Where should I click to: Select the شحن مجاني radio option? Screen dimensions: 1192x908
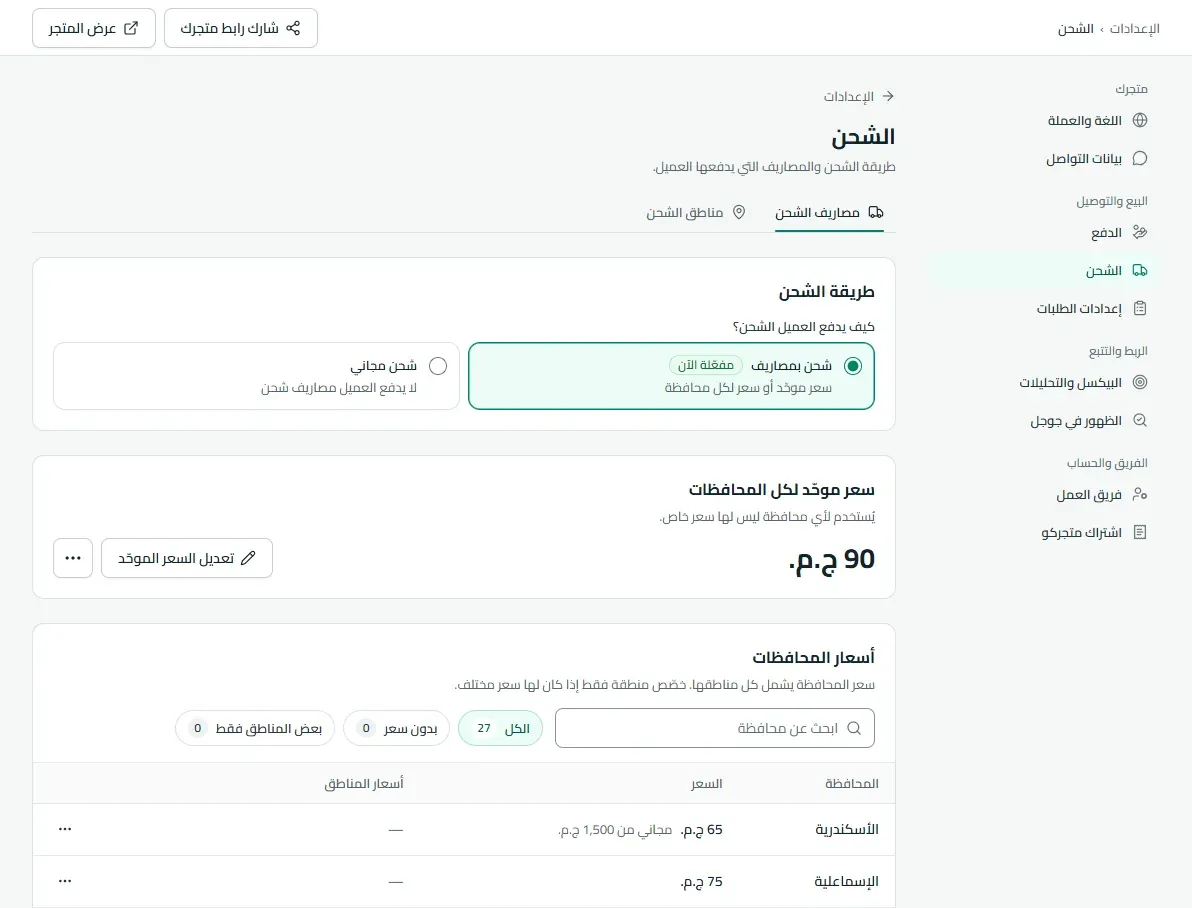(438, 366)
